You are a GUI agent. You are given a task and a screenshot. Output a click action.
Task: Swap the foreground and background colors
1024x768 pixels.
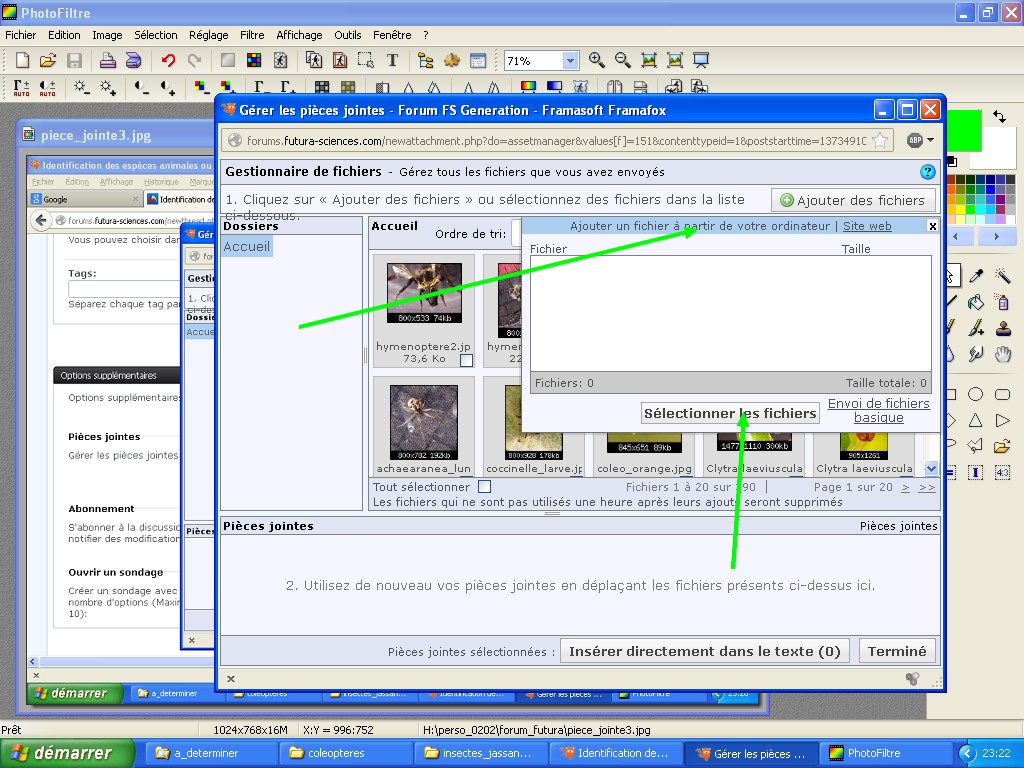click(x=999, y=117)
